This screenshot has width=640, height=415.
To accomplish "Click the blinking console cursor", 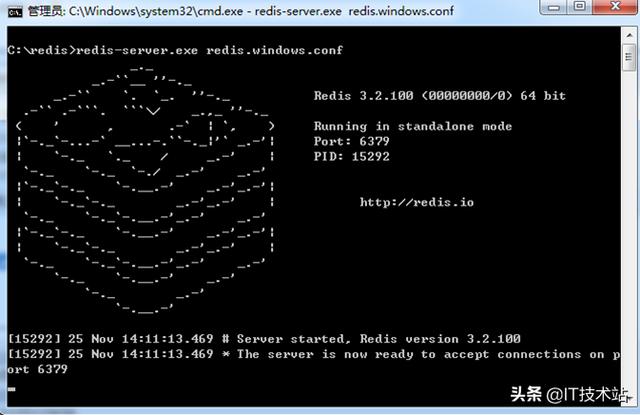I will click(x=11, y=389).
